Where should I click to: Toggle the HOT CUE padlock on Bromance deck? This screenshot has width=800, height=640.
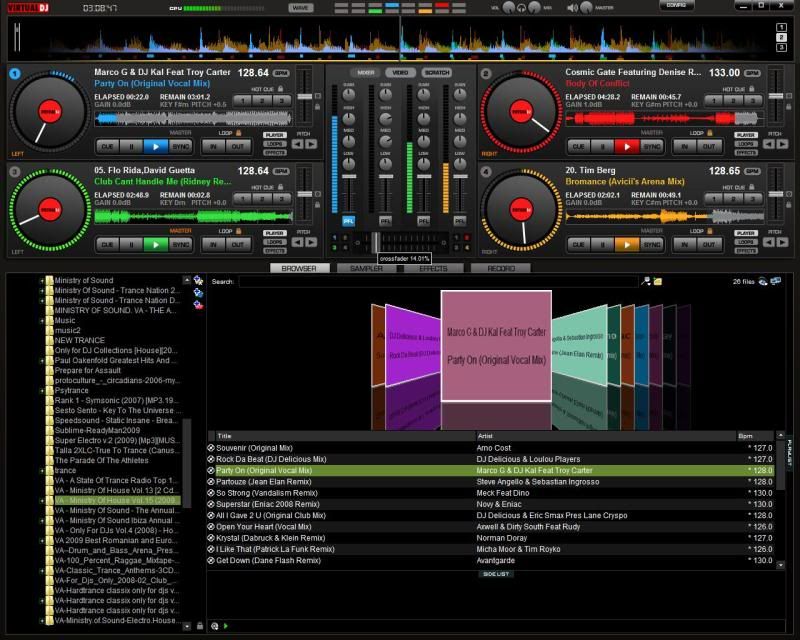pos(752,187)
